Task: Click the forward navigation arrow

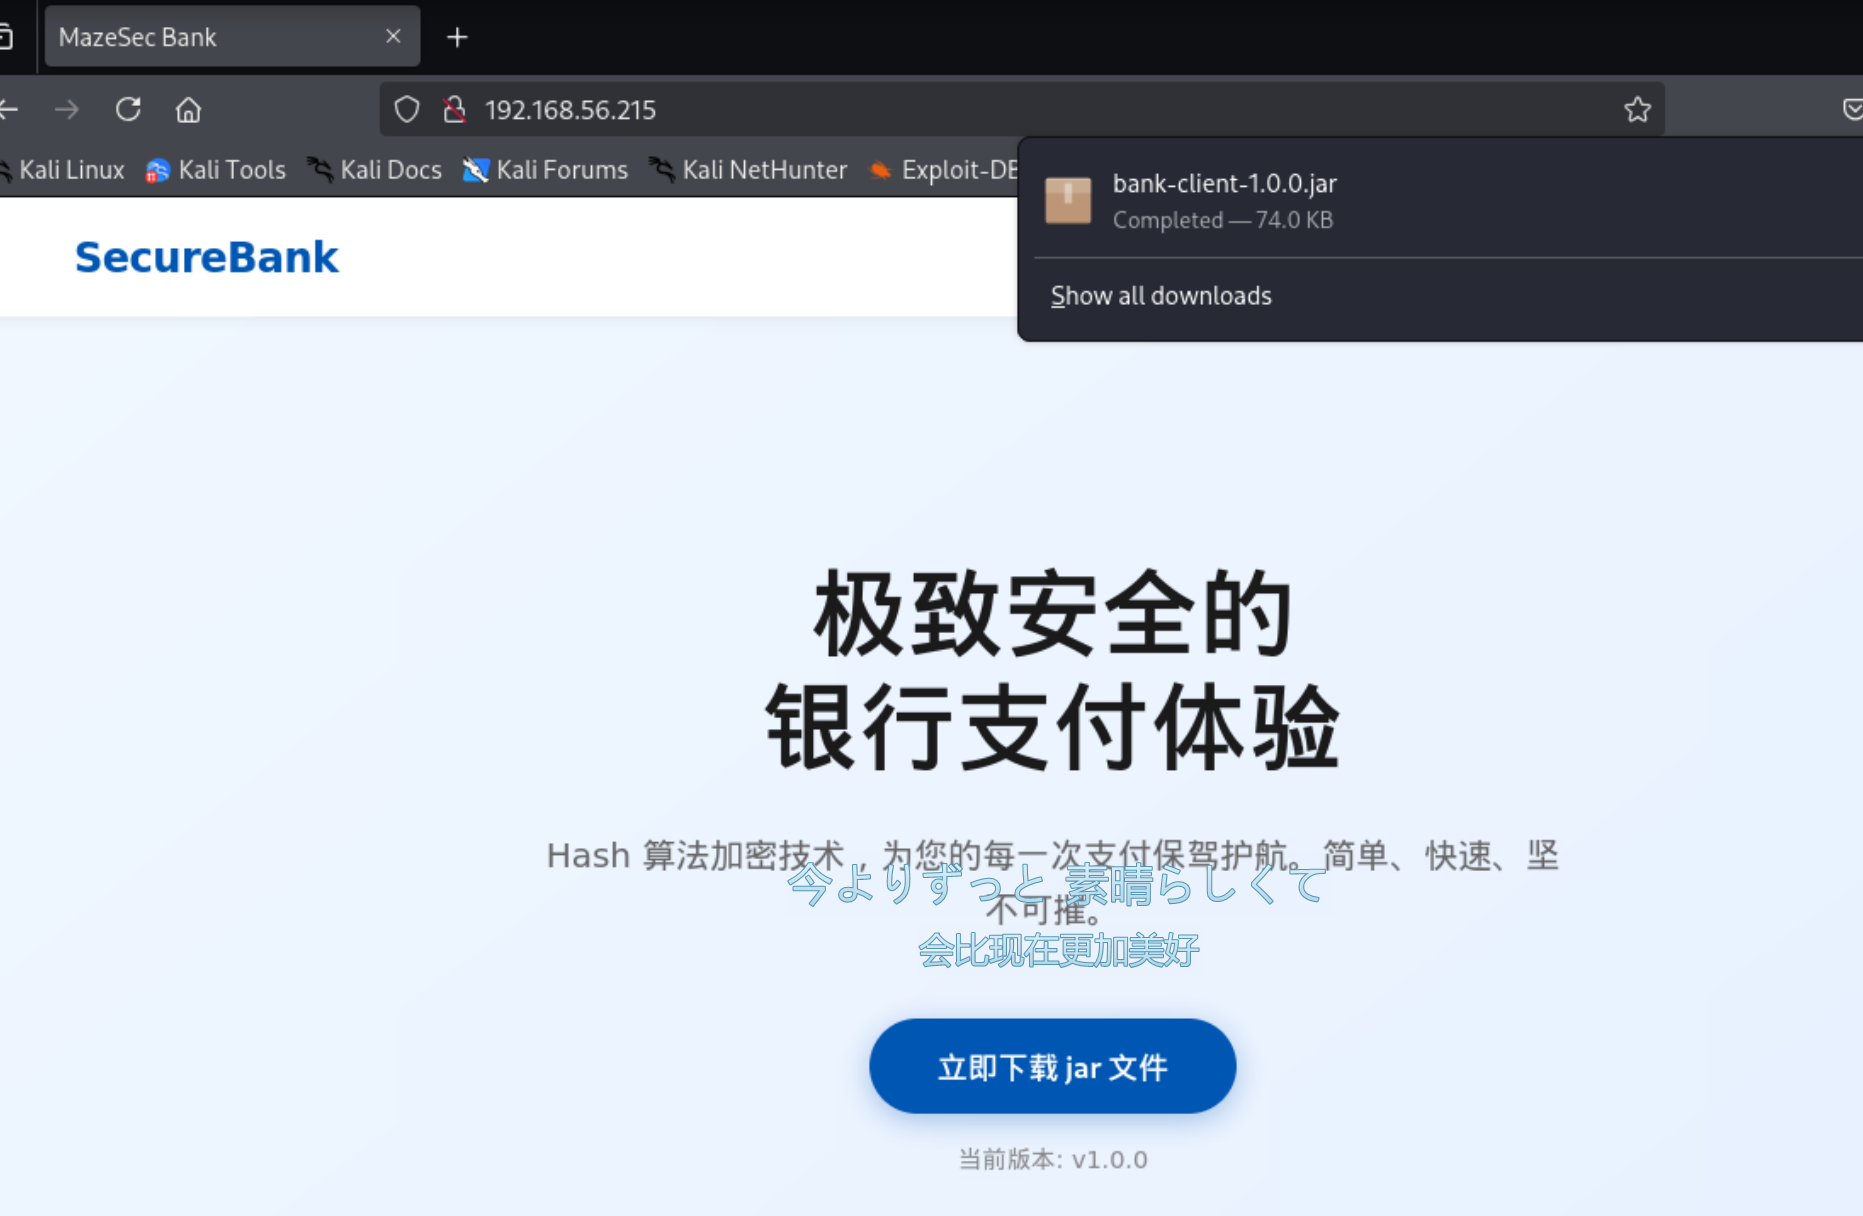Action: tap(67, 109)
